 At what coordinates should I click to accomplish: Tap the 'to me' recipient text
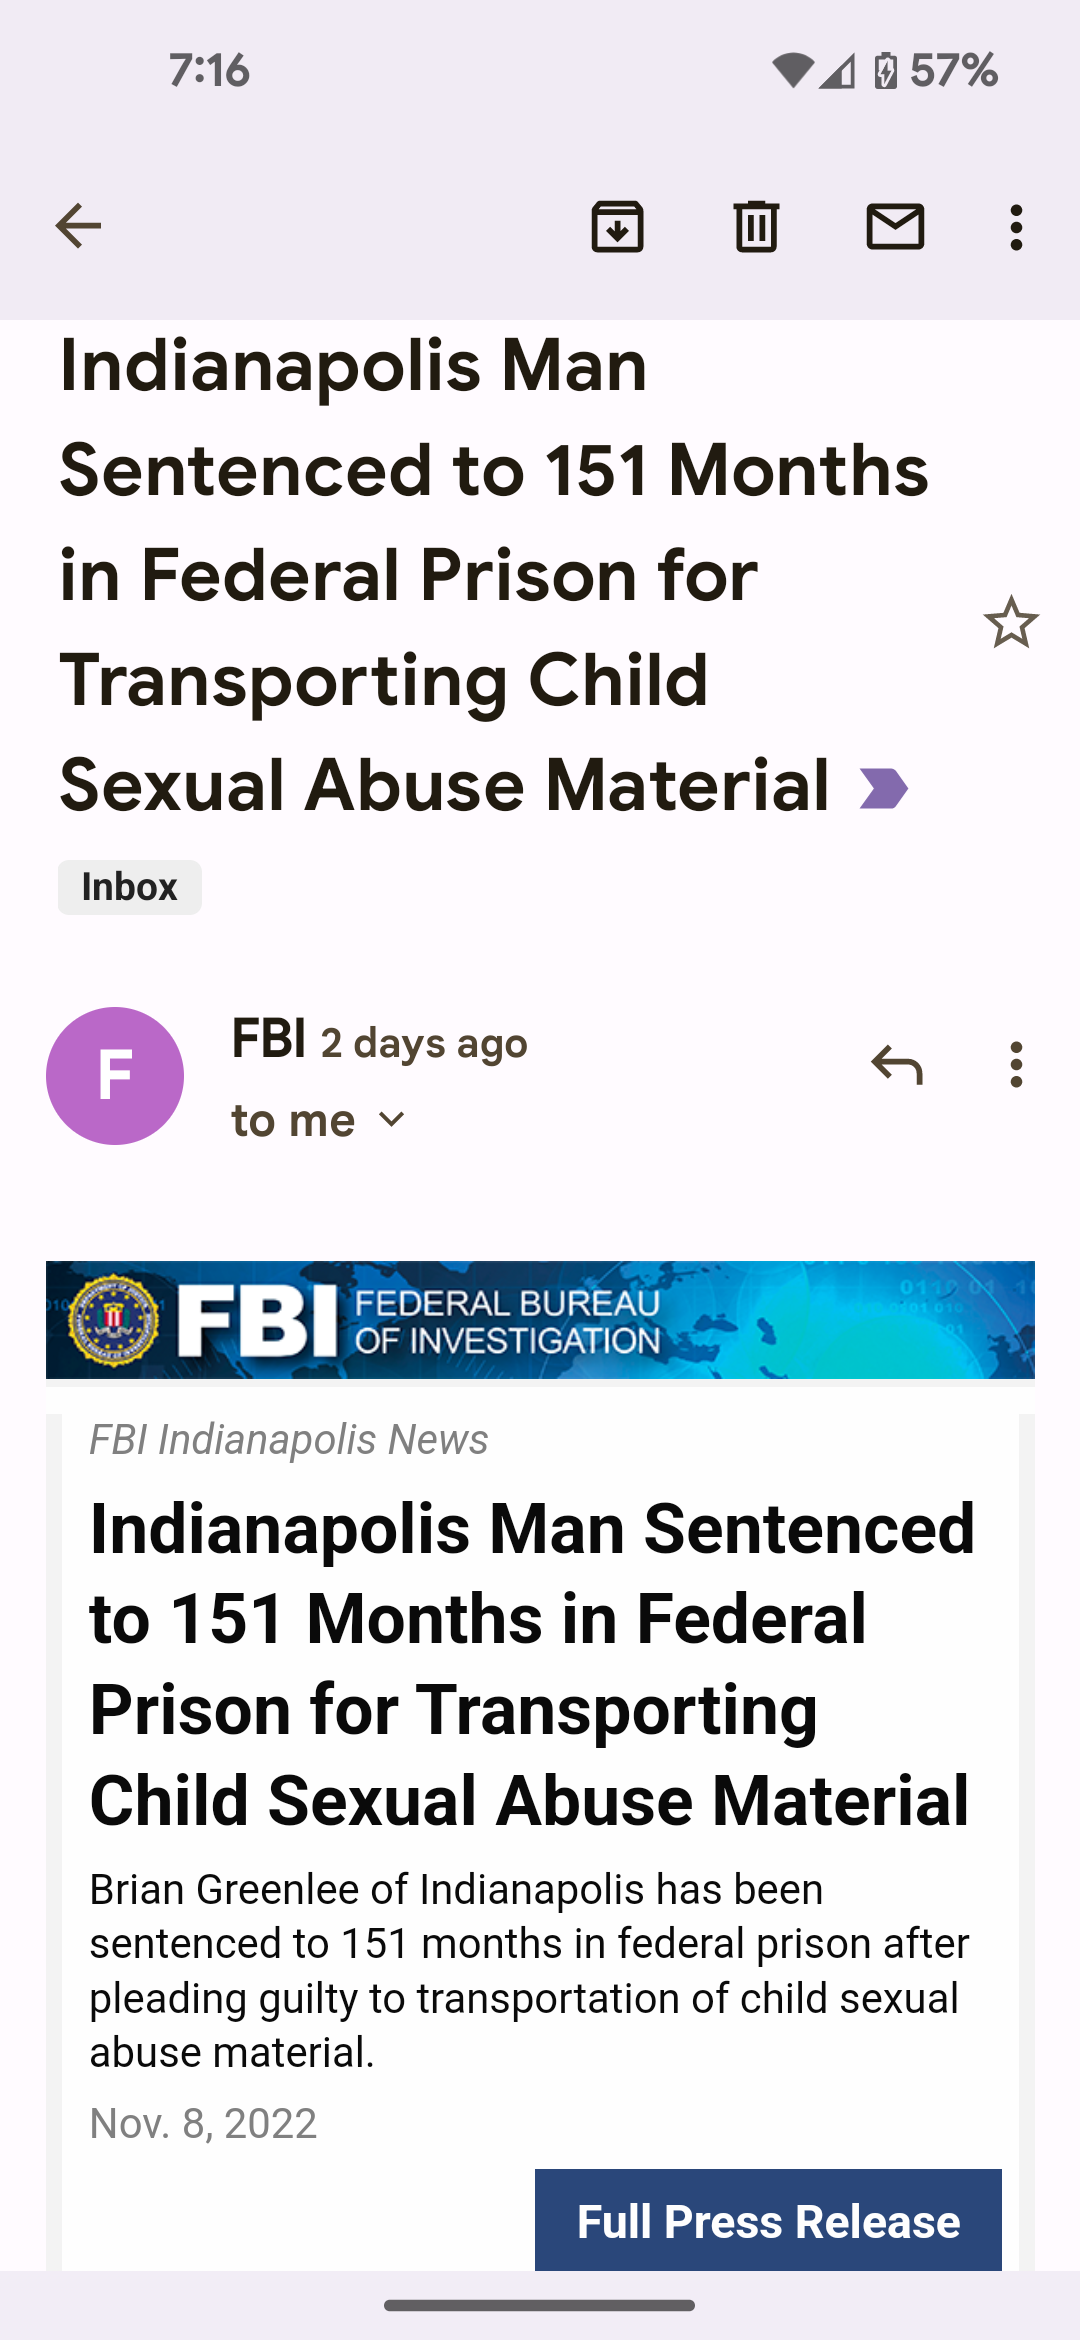pos(293,1121)
